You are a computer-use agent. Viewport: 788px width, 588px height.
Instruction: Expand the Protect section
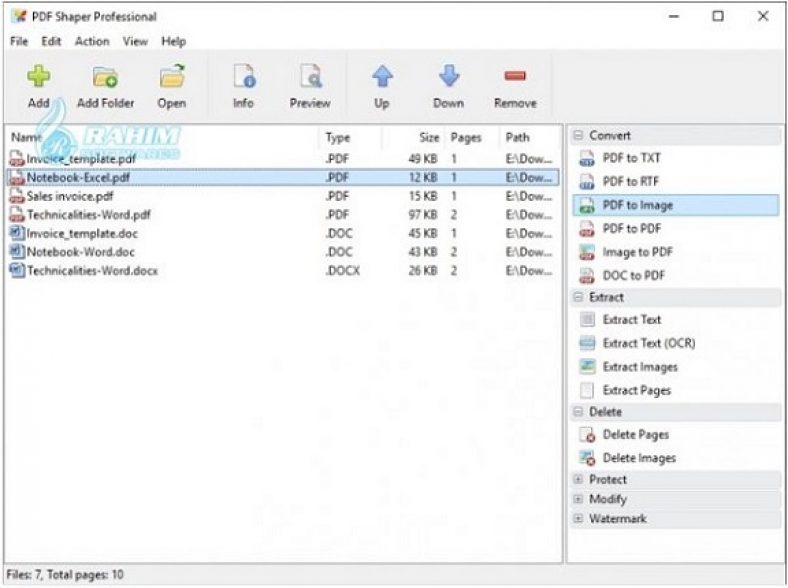tap(578, 479)
